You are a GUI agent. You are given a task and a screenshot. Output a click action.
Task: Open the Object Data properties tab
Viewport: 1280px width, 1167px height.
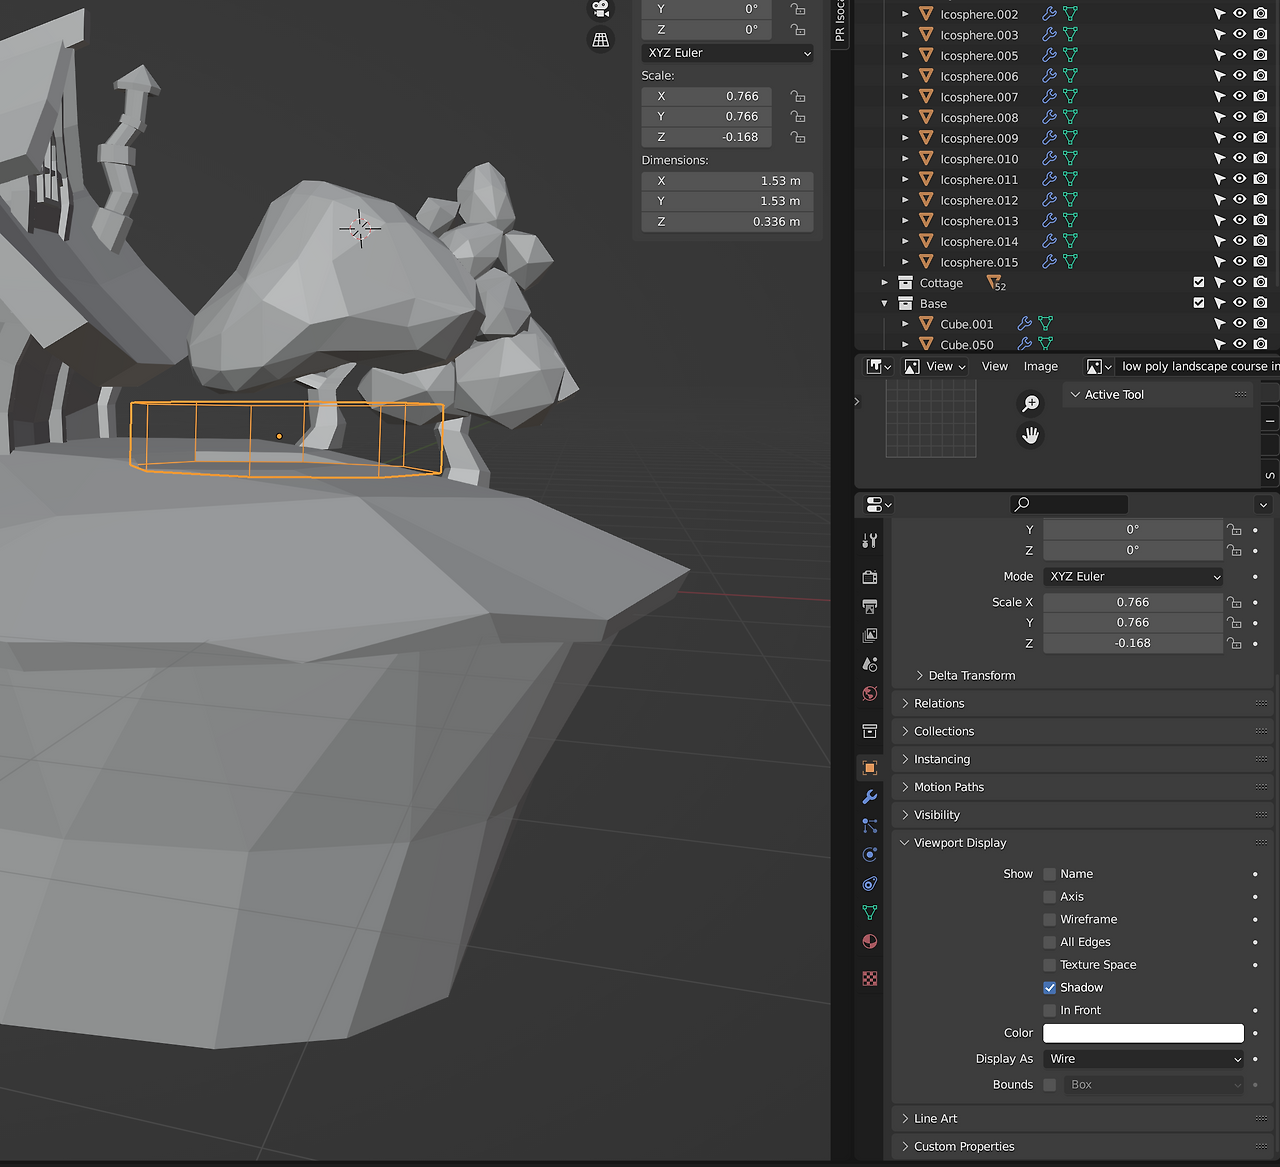870,913
